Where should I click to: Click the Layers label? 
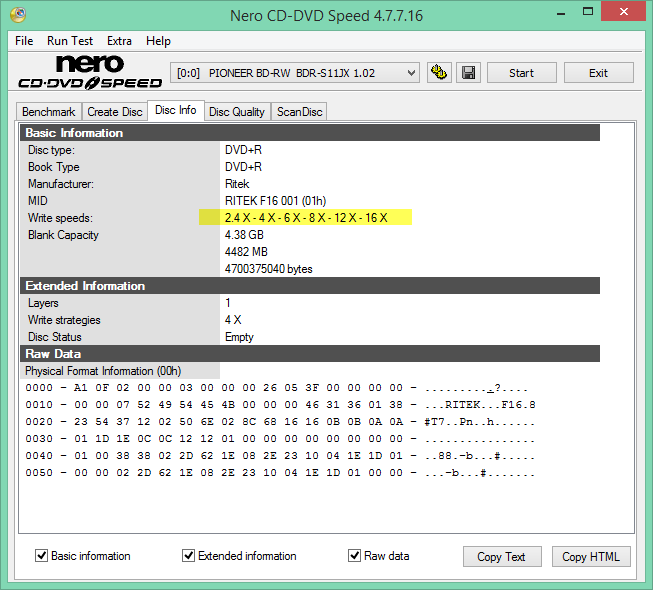coord(43,303)
